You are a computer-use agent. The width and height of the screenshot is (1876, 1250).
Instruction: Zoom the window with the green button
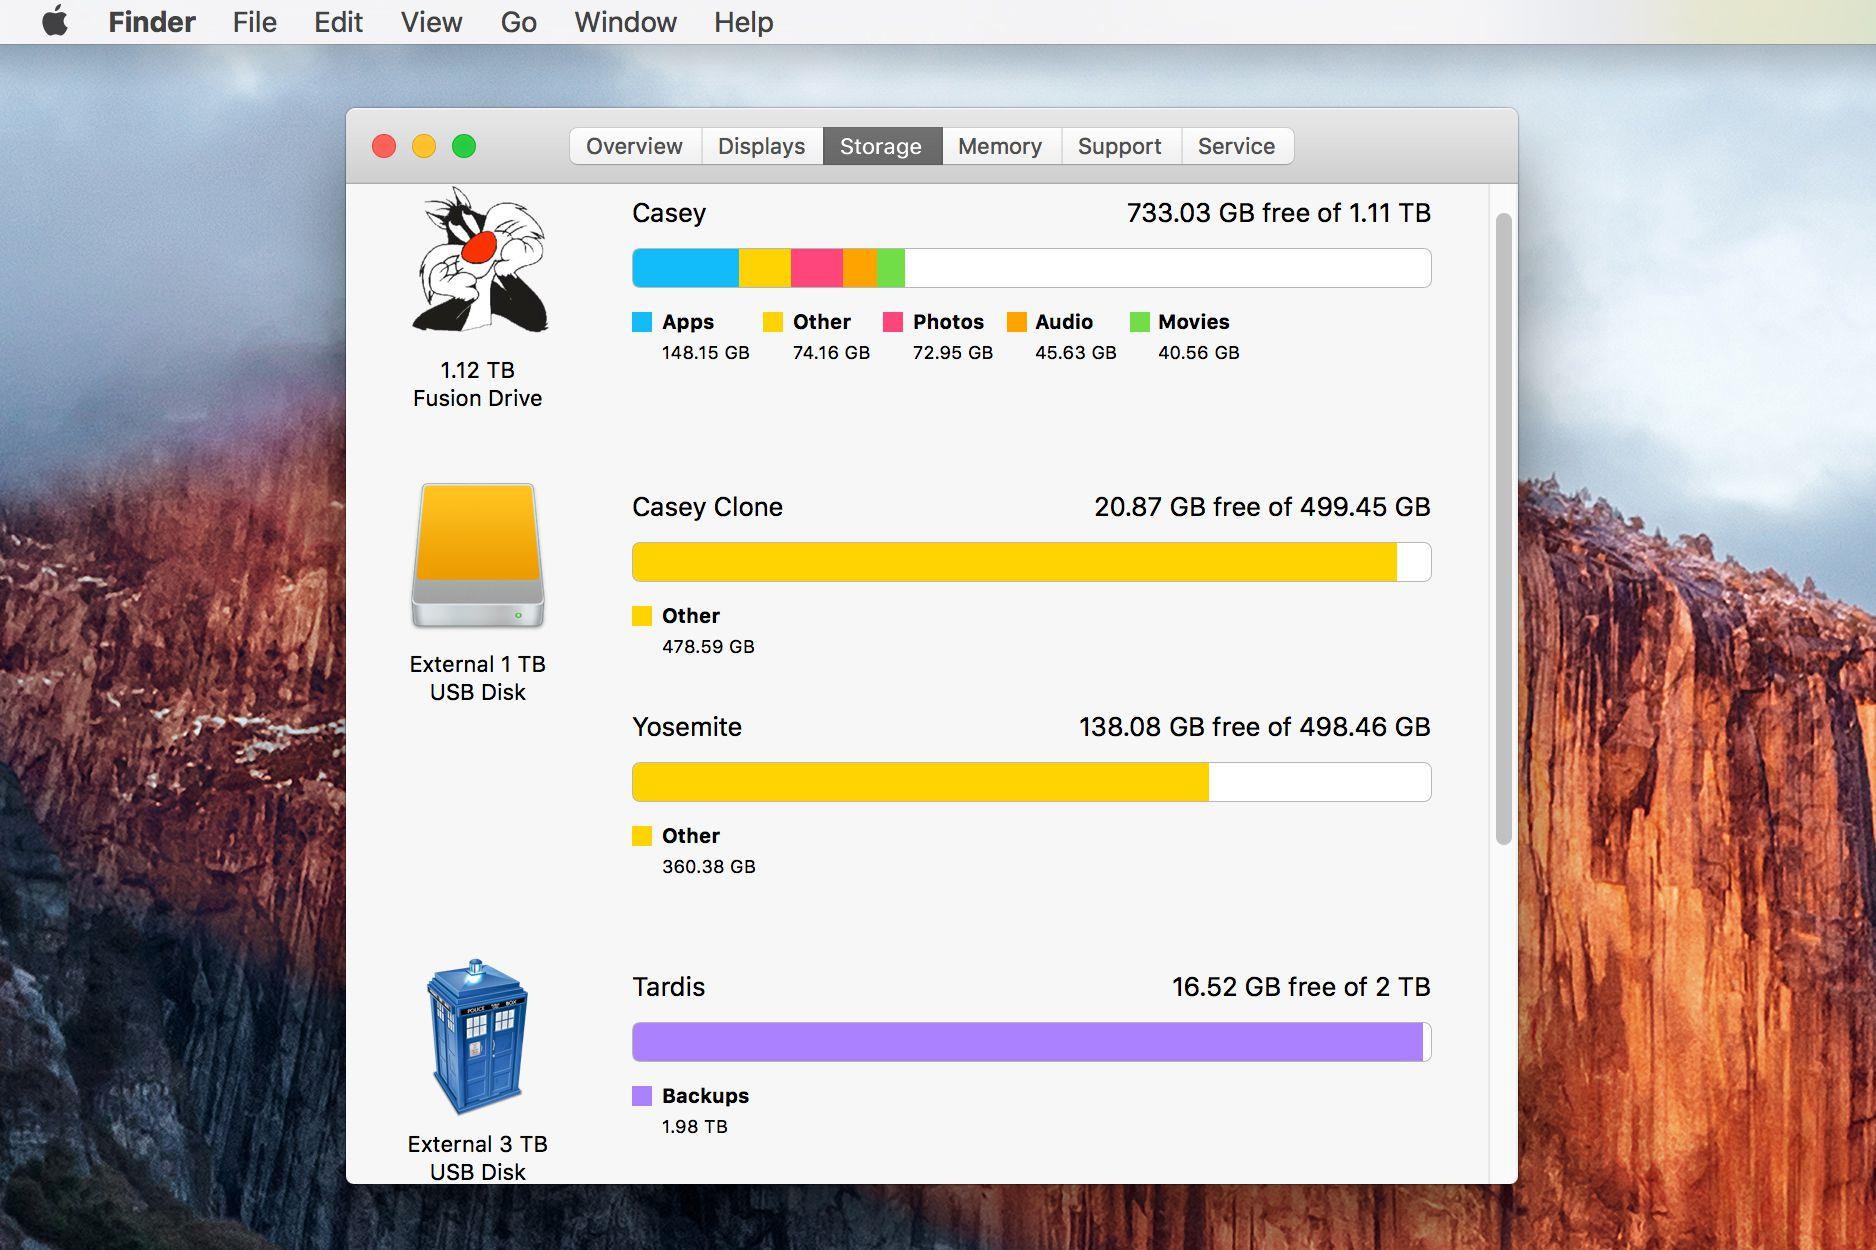click(464, 146)
